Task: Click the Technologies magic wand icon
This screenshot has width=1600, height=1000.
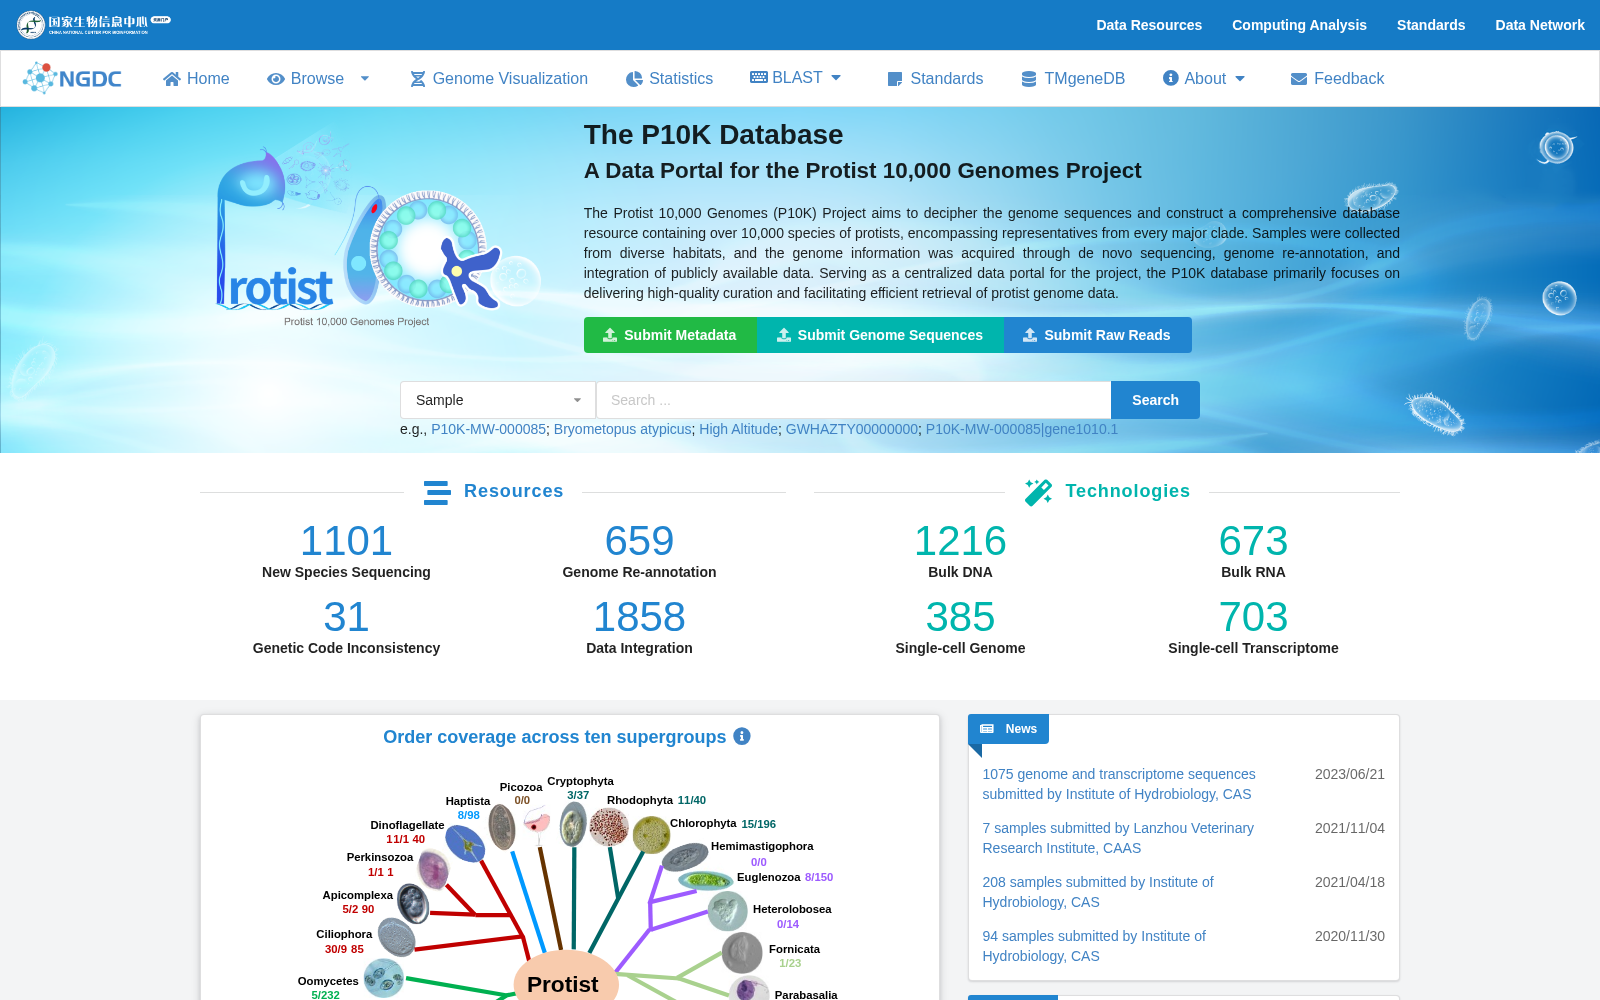Action: click(1038, 492)
